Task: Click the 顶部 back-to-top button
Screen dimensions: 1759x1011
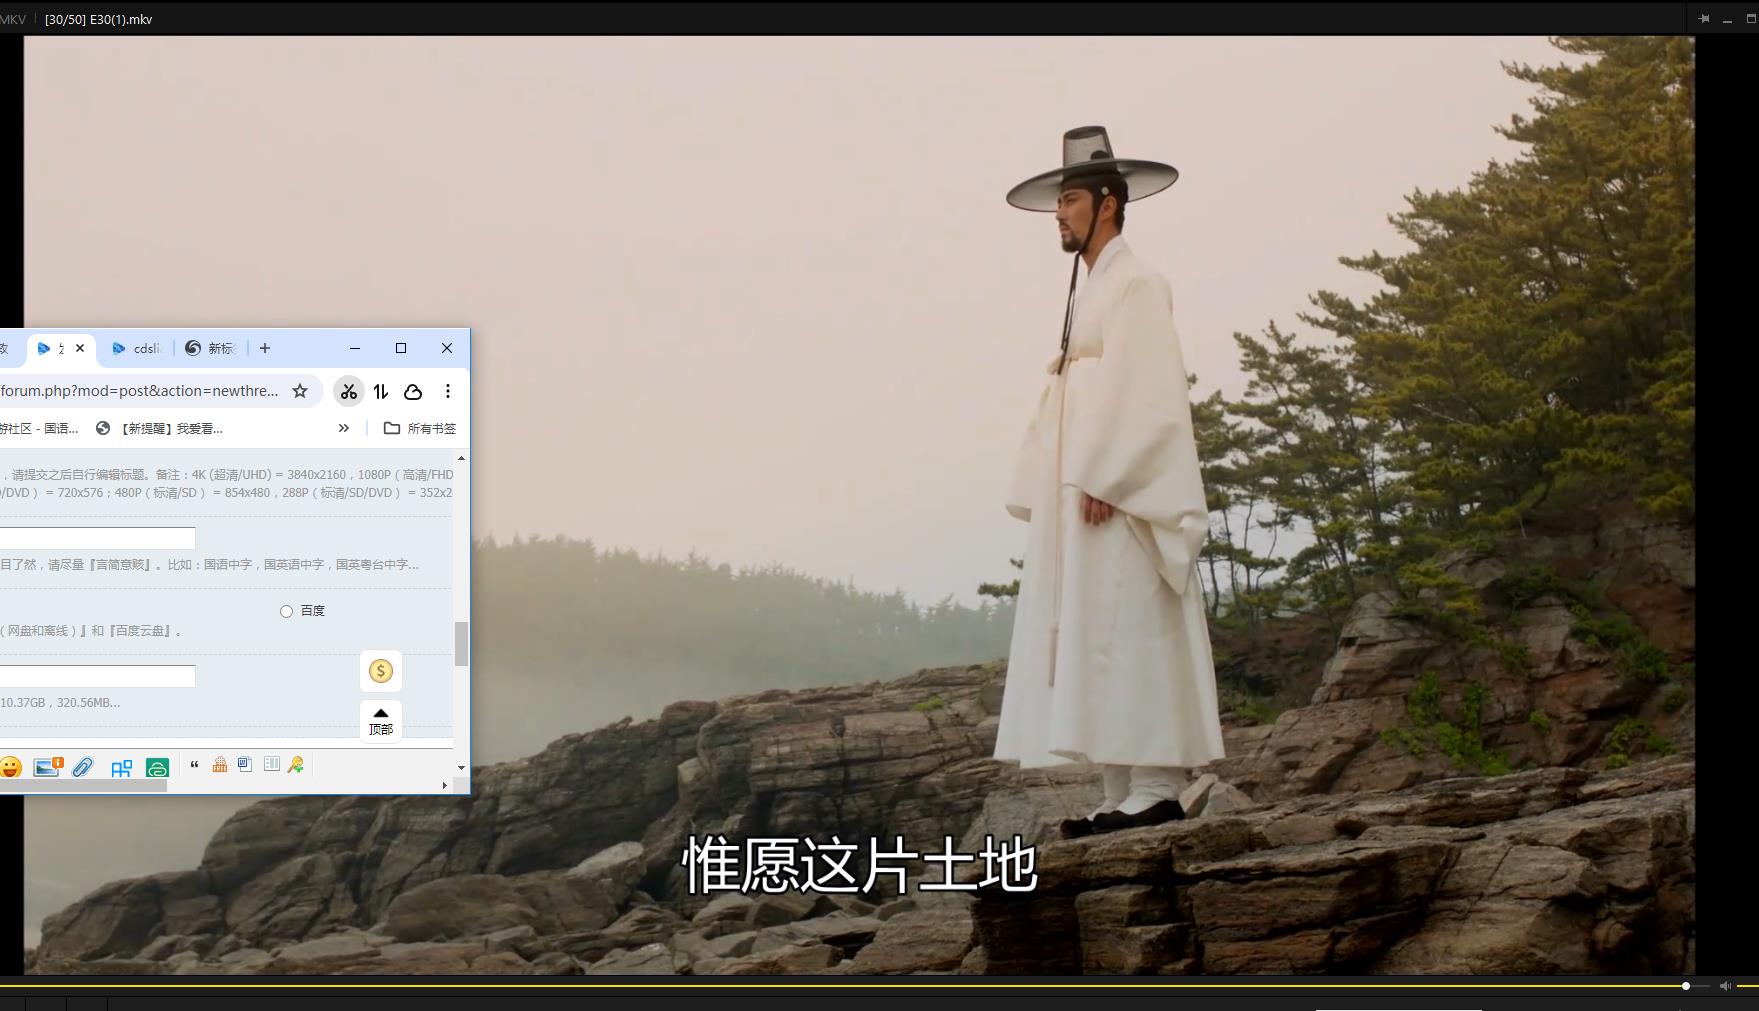Action: (380, 720)
